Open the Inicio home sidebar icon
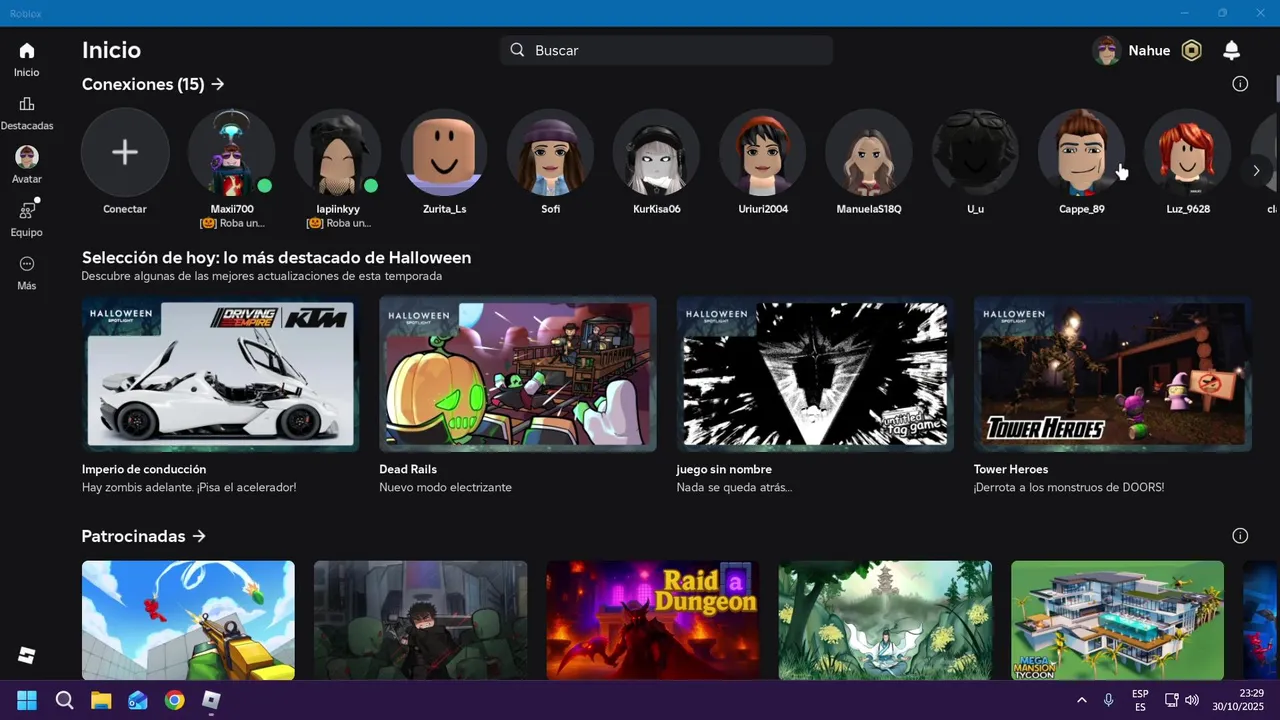The image size is (1280, 720). click(27, 51)
